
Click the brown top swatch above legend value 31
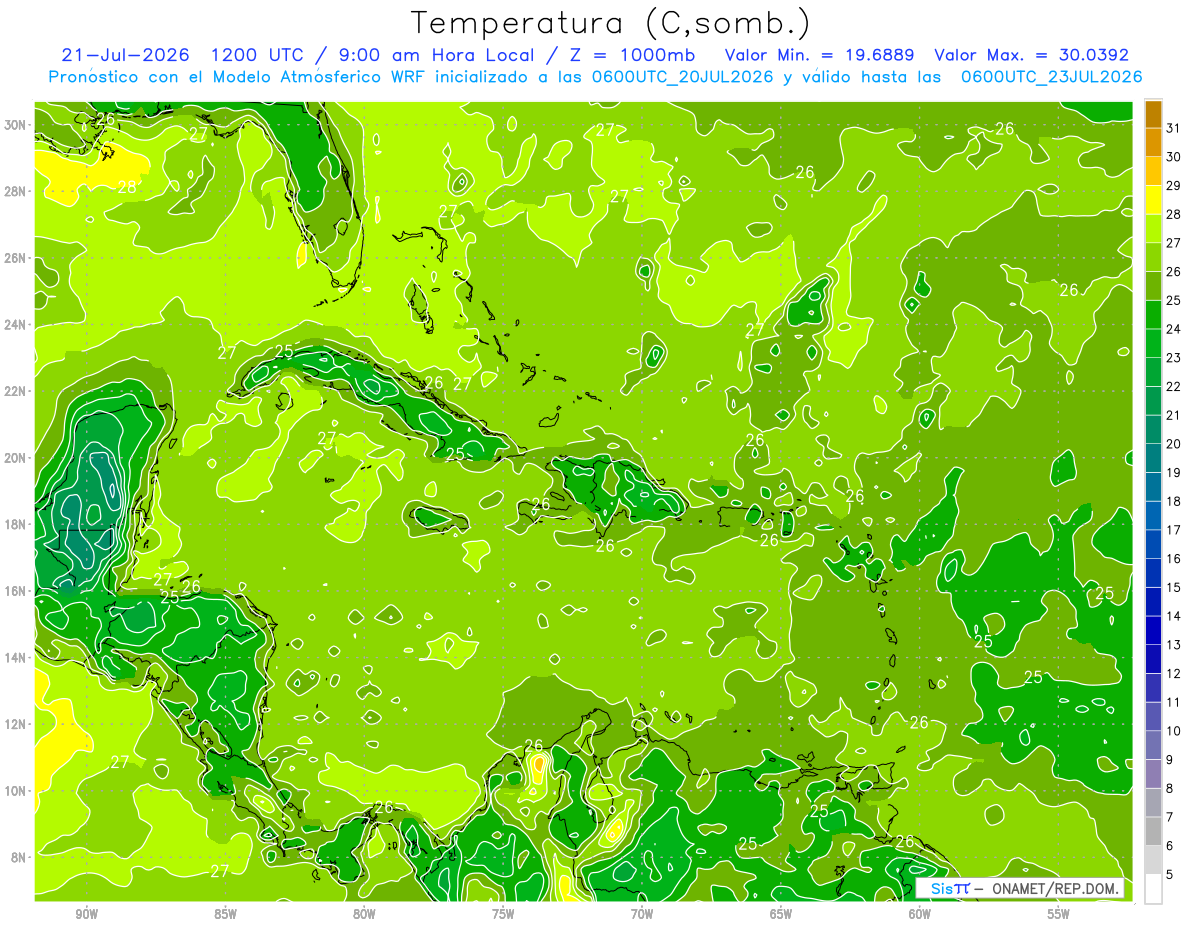pos(1153,114)
